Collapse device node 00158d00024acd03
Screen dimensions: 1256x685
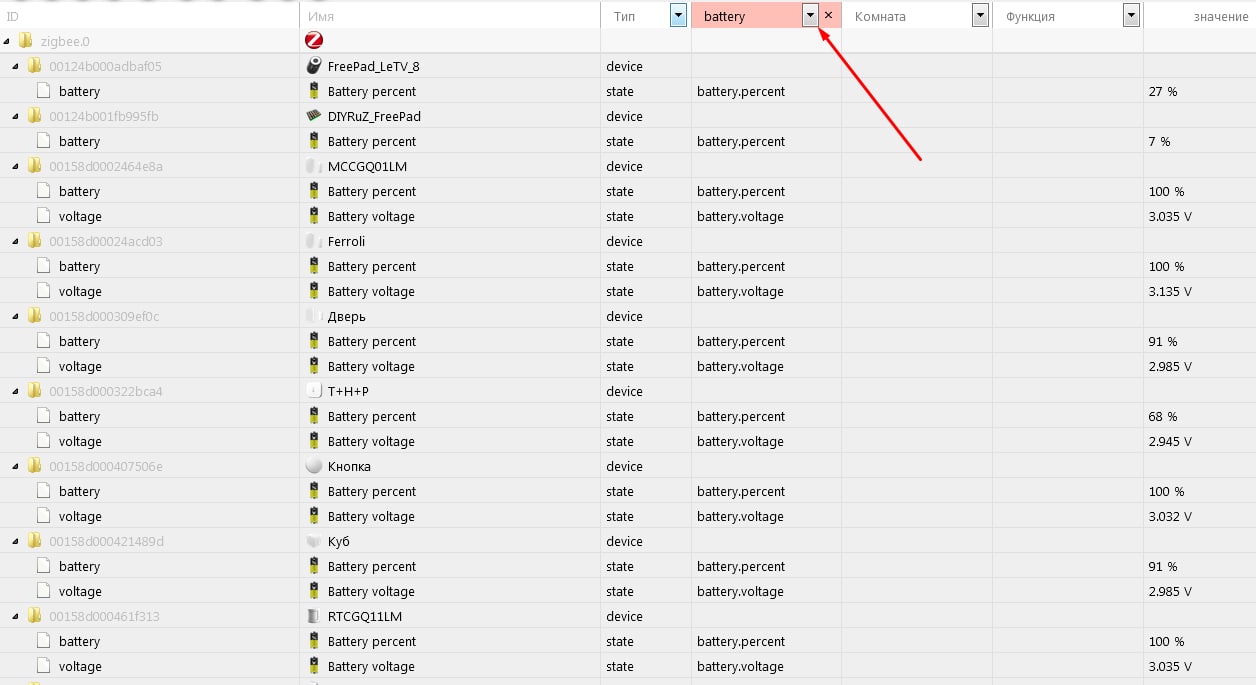coord(16,242)
